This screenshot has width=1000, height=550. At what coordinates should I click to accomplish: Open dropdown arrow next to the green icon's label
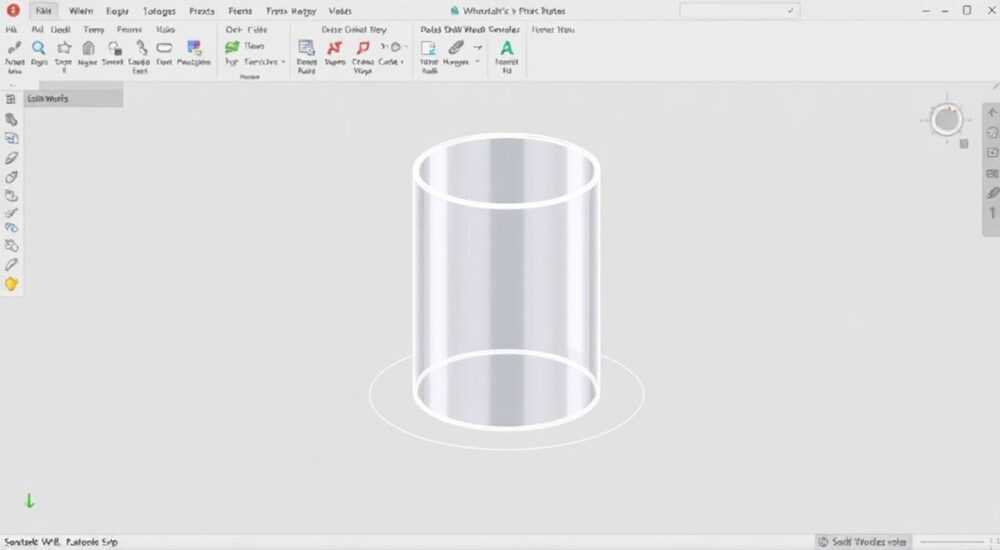283,62
